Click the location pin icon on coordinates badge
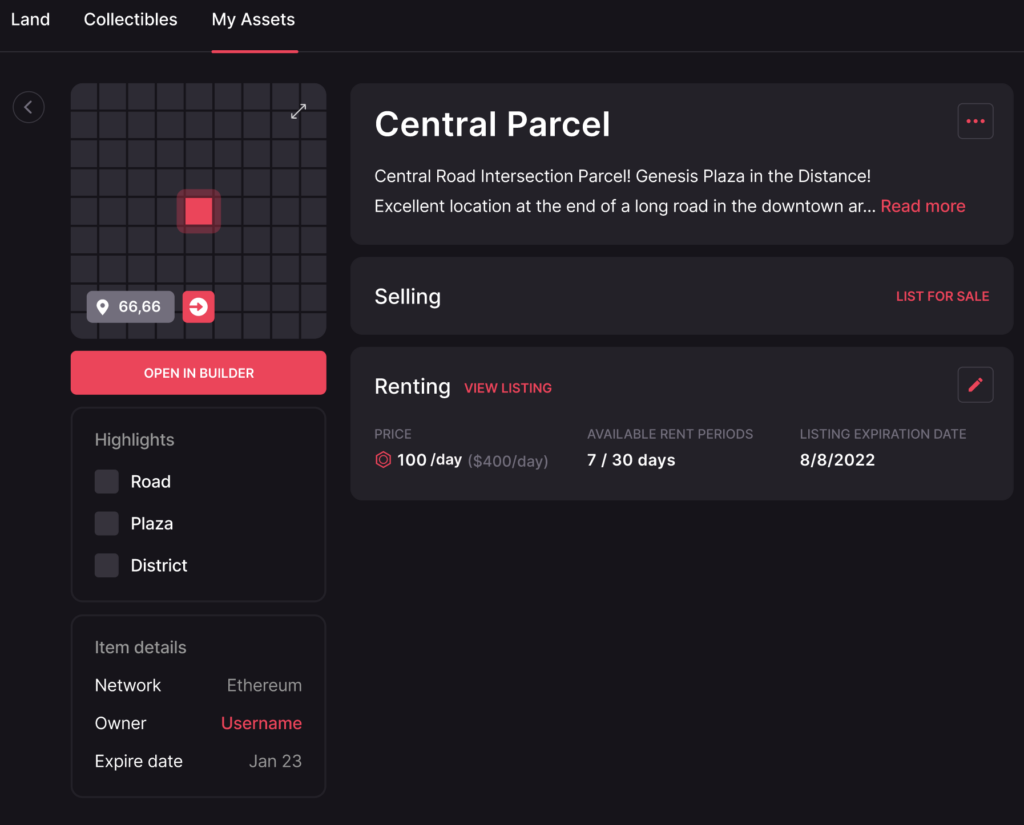Image resolution: width=1024 pixels, height=825 pixels. pyautogui.click(x=103, y=307)
